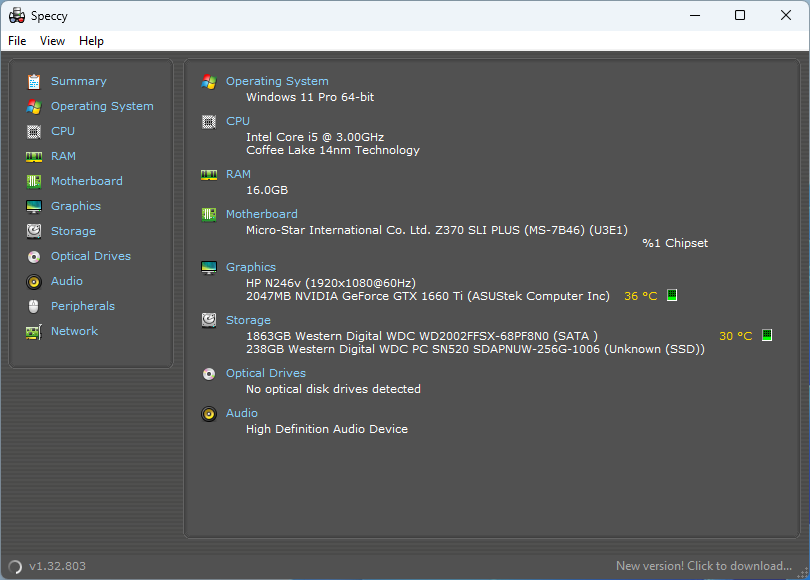Click Windows flag icon beside Operating System heading
The image size is (810, 580).
pyautogui.click(x=209, y=82)
